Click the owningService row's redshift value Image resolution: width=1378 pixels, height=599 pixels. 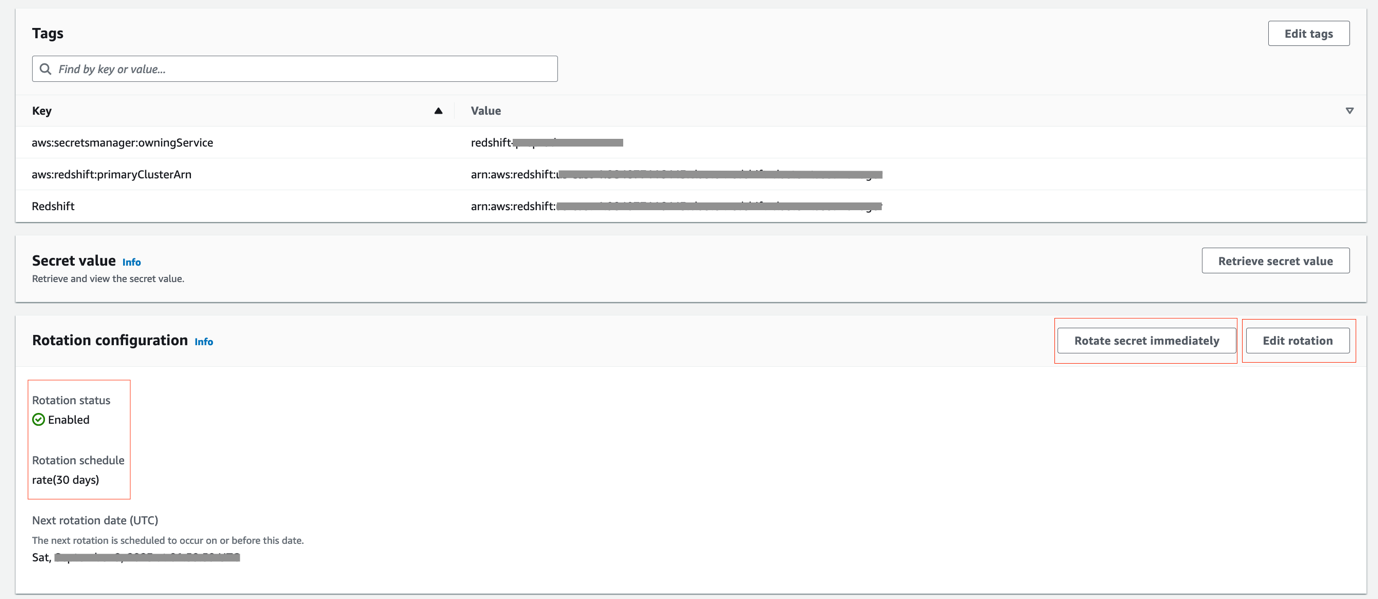tap(546, 143)
